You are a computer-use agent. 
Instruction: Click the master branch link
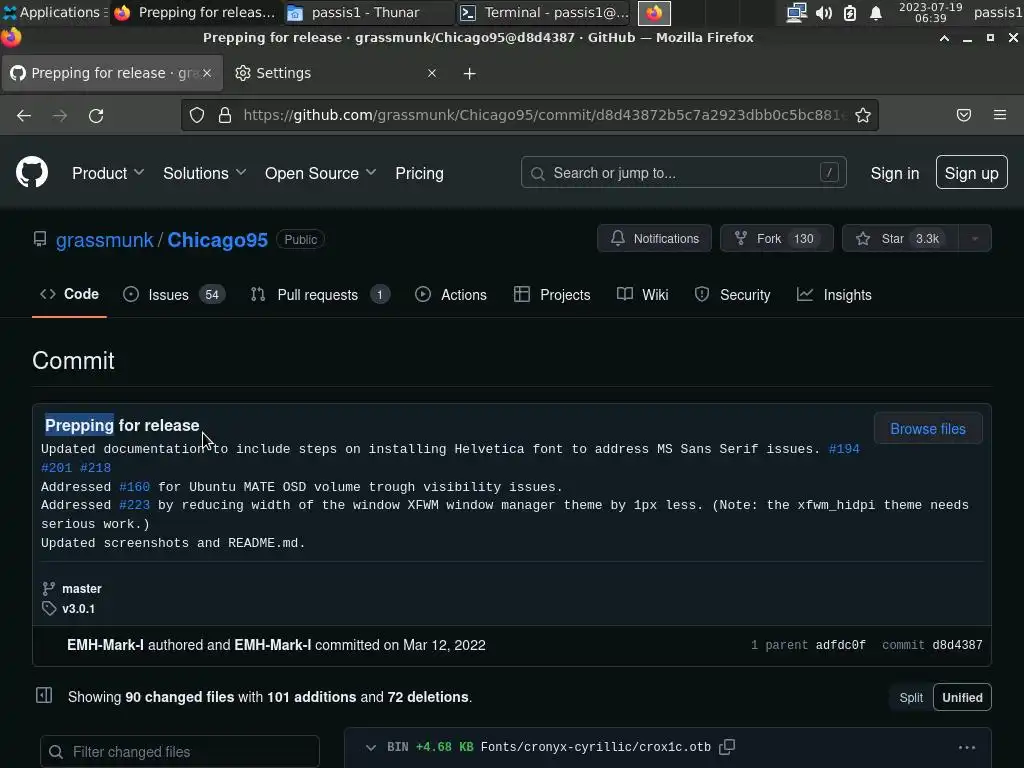(82, 588)
